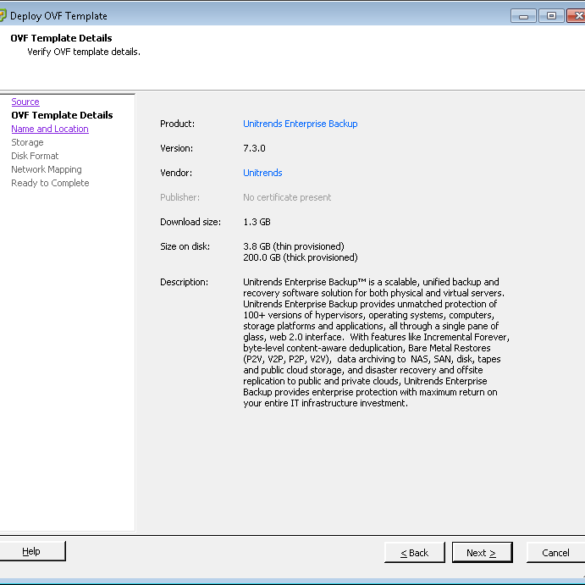Viewport: 585px width, 585px height.
Task: Click the vSphere icon in title bar
Action: click(x=3, y=16)
